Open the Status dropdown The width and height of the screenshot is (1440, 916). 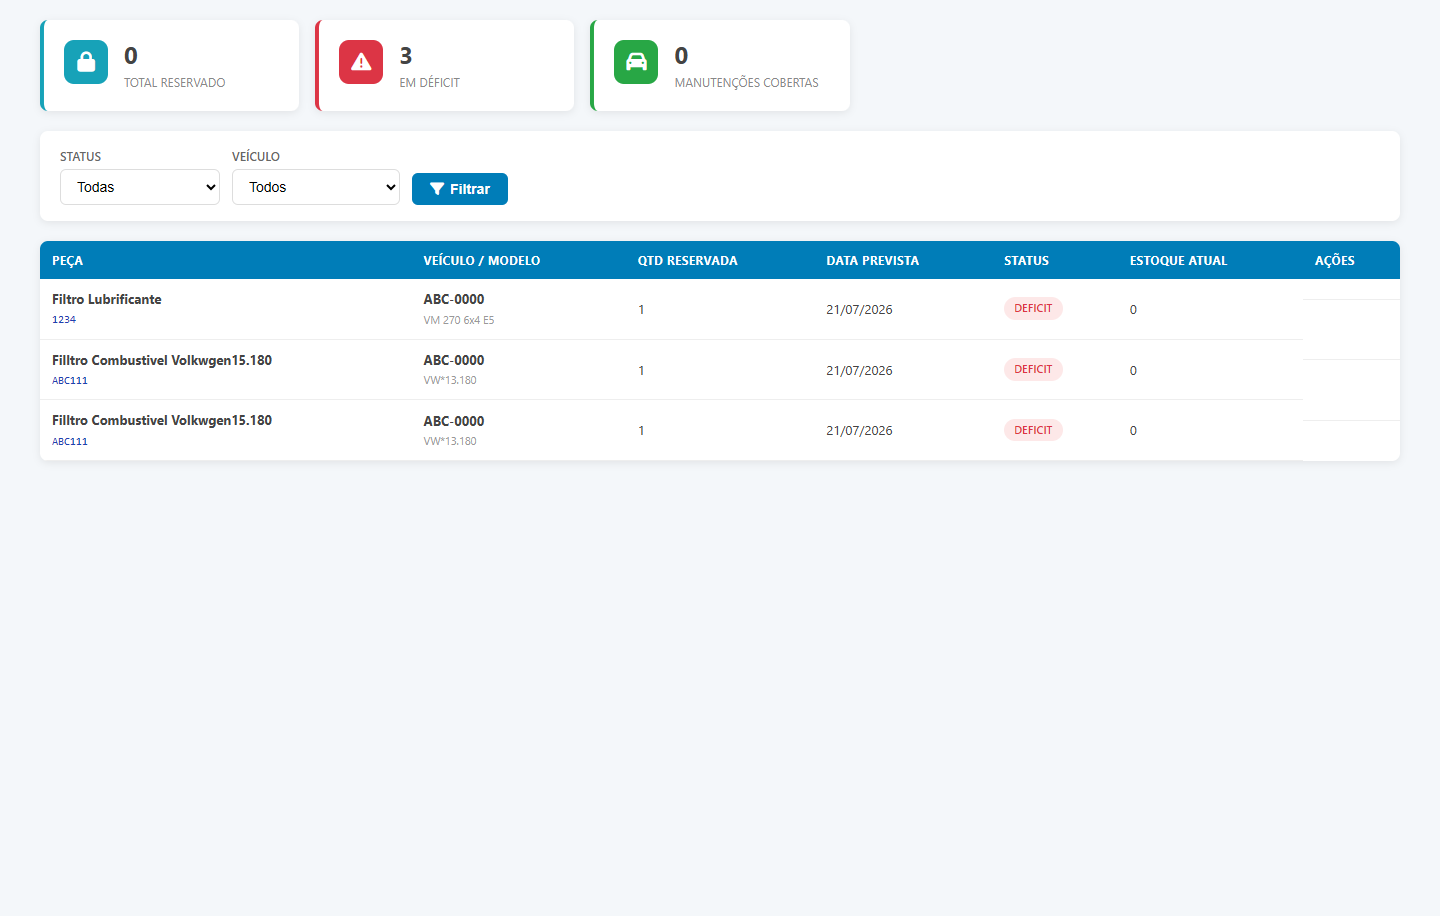(x=140, y=187)
